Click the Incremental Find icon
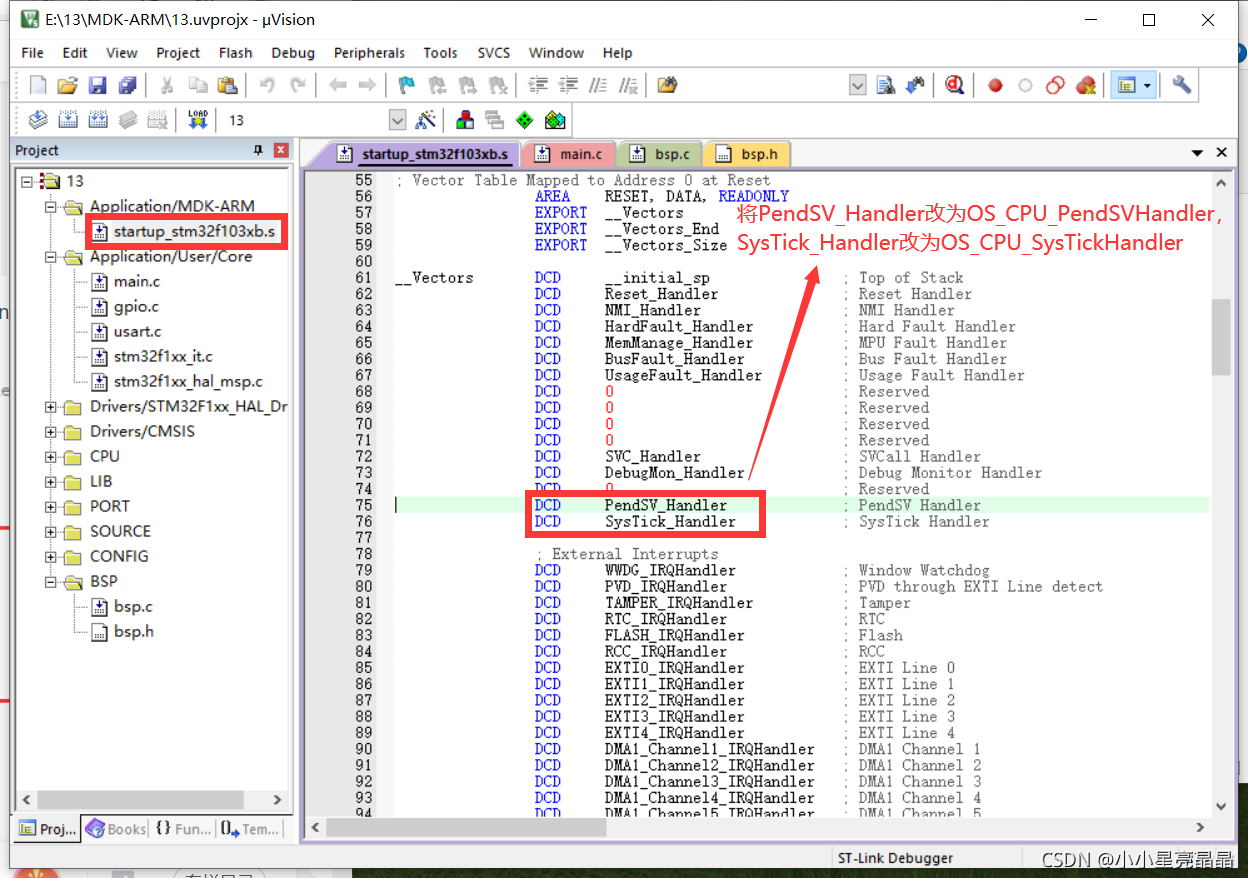The width and height of the screenshot is (1248, 878). point(914,85)
